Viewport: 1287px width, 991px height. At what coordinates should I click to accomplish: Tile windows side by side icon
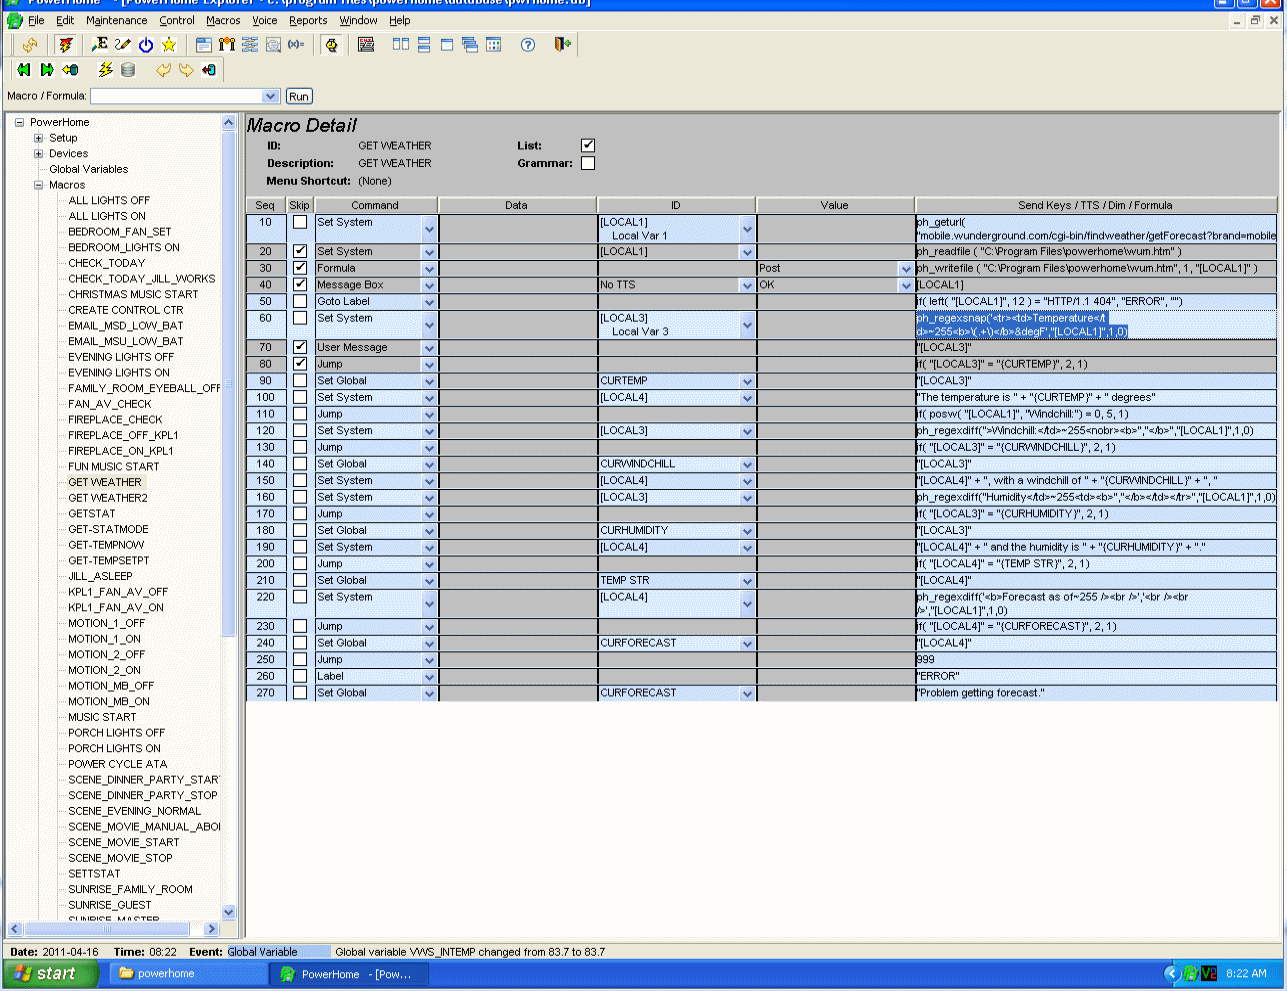(x=401, y=44)
